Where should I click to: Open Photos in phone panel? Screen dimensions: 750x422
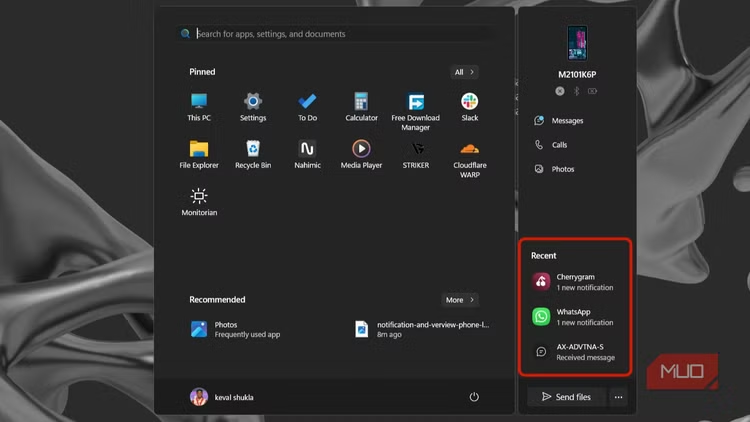pyautogui.click(x=562, y=169)
